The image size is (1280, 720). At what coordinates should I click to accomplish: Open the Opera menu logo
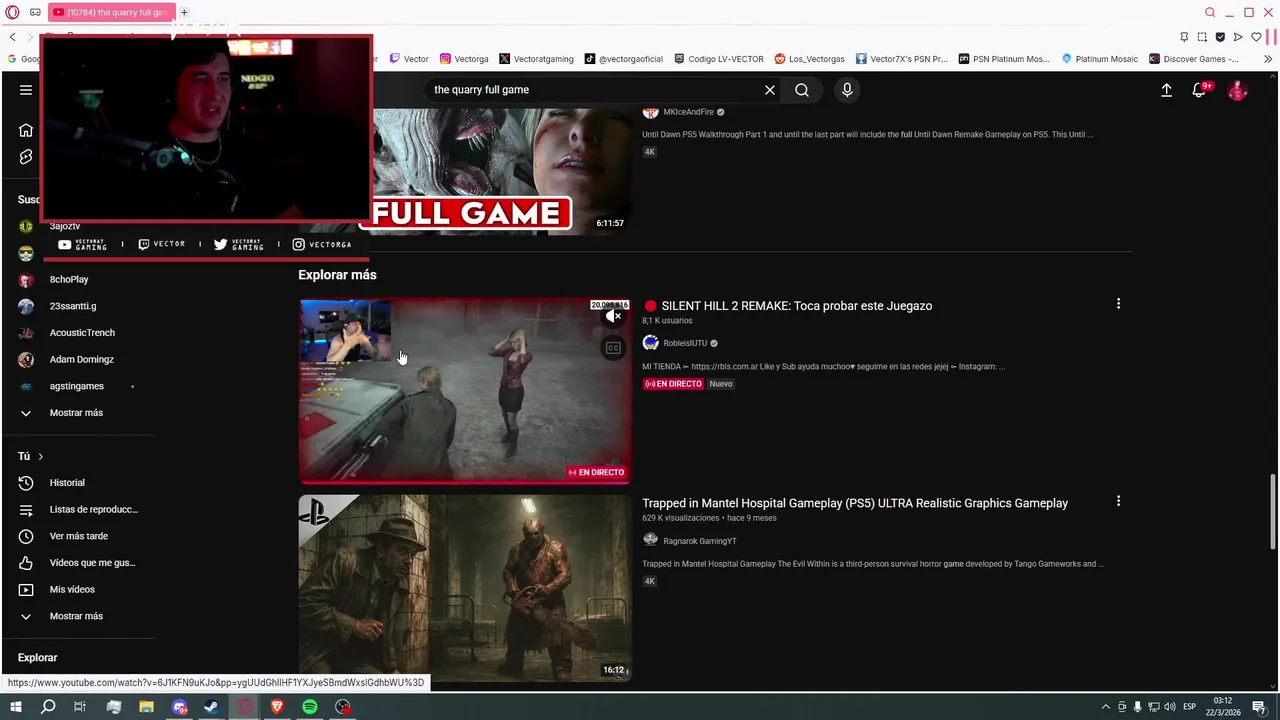click(x=12, y=12)
